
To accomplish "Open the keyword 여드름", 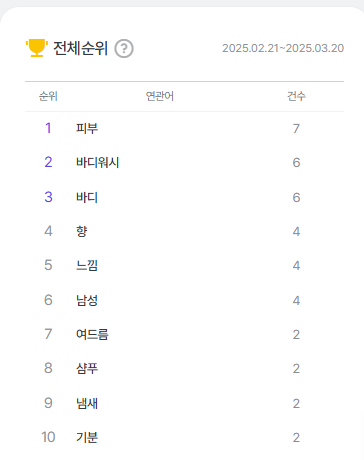I will (x=92, y=334).
